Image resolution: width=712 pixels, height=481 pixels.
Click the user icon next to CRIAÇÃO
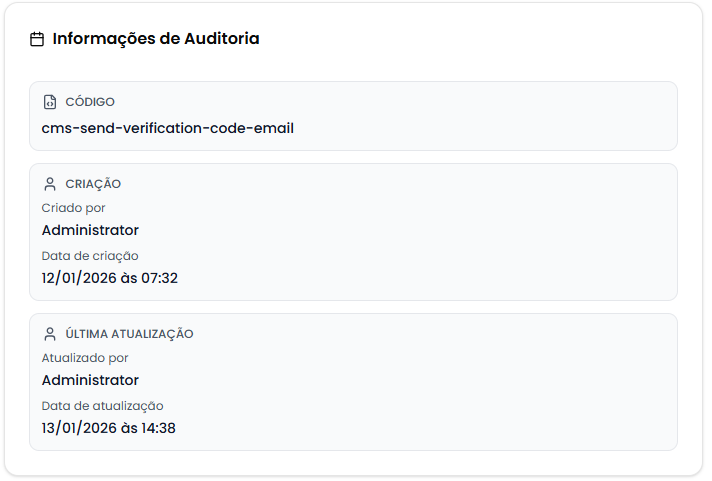coord(50,184)
